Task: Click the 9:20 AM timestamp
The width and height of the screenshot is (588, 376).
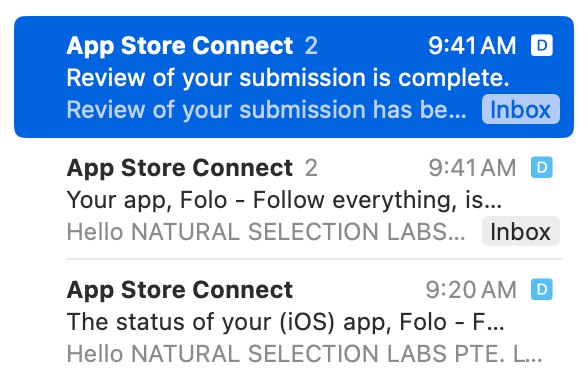Action: pyautogui.click(x=471, y=290)
